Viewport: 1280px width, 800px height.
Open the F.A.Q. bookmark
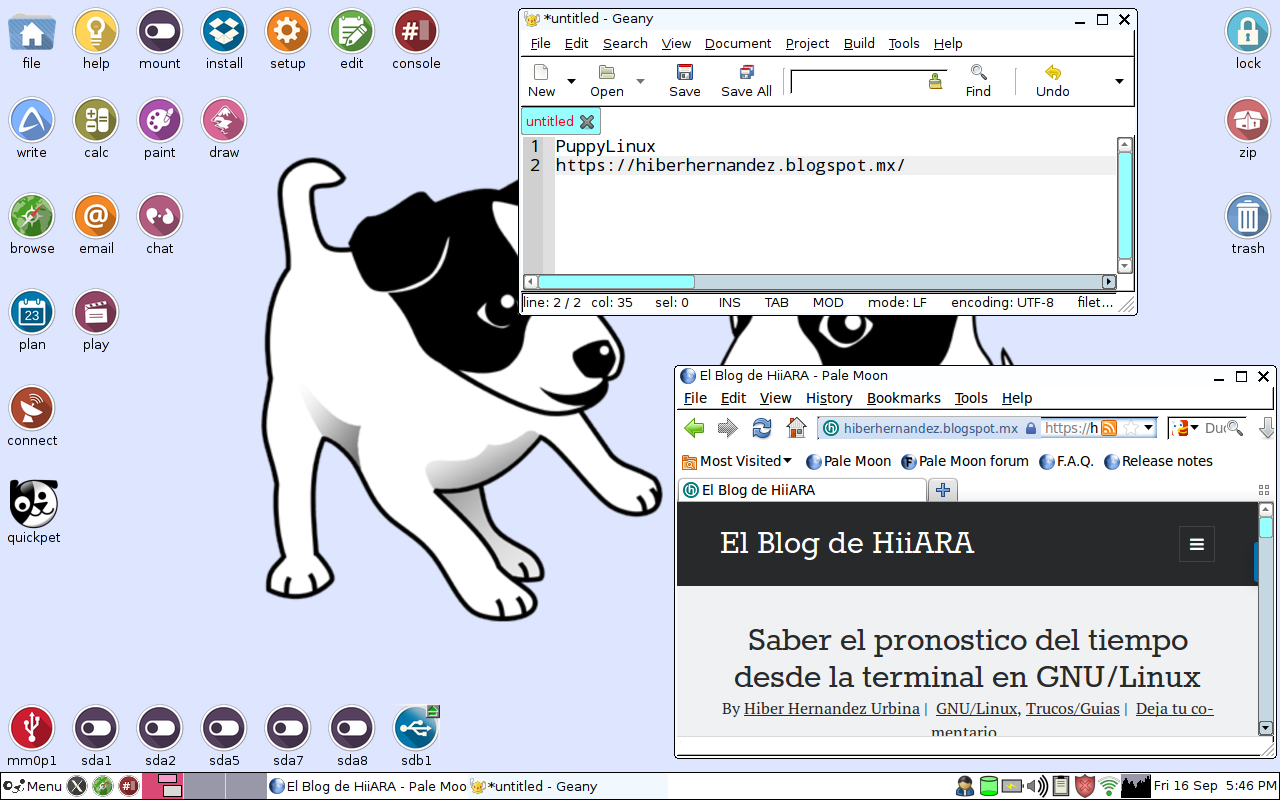[x=1066, y=461]
